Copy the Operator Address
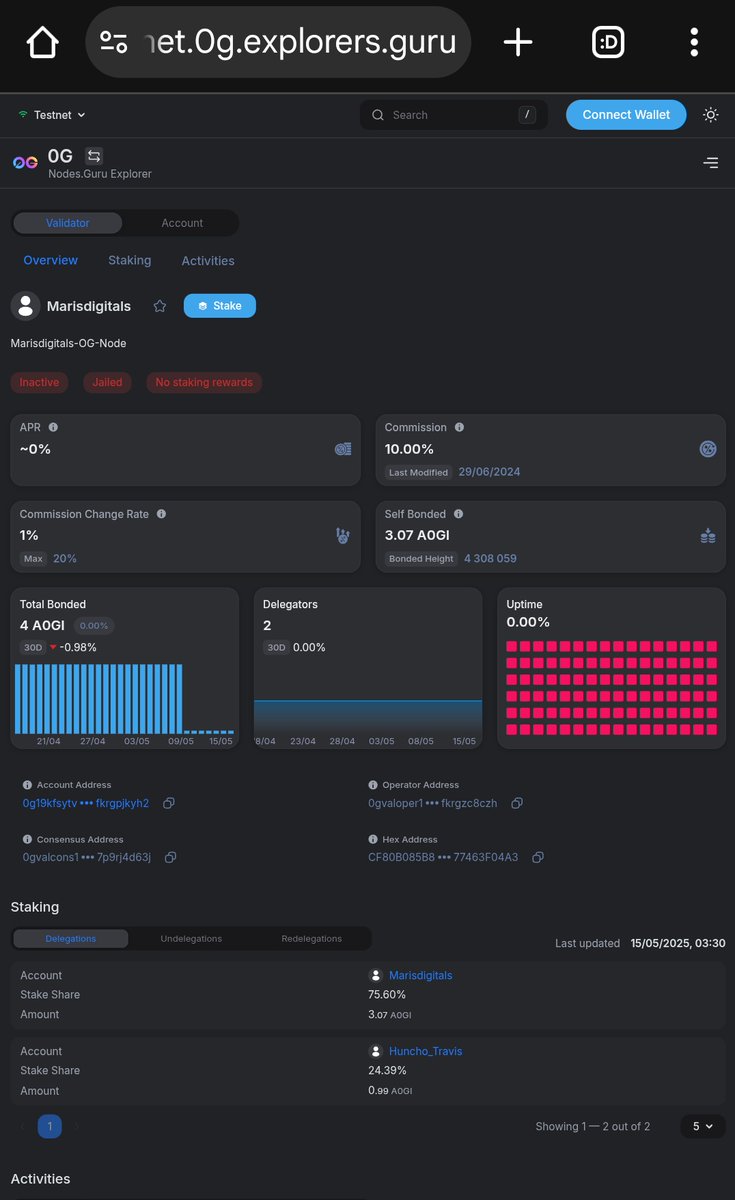 coord(517,803)
